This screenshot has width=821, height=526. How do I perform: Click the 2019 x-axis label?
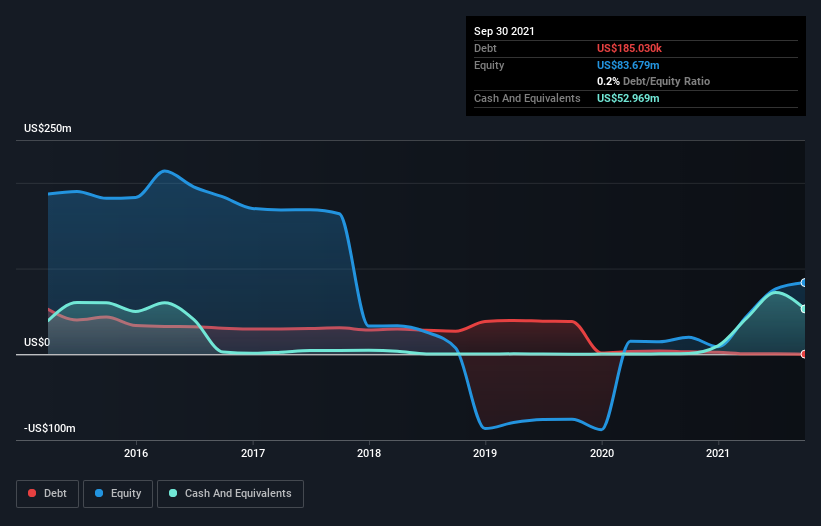(485, 453)
